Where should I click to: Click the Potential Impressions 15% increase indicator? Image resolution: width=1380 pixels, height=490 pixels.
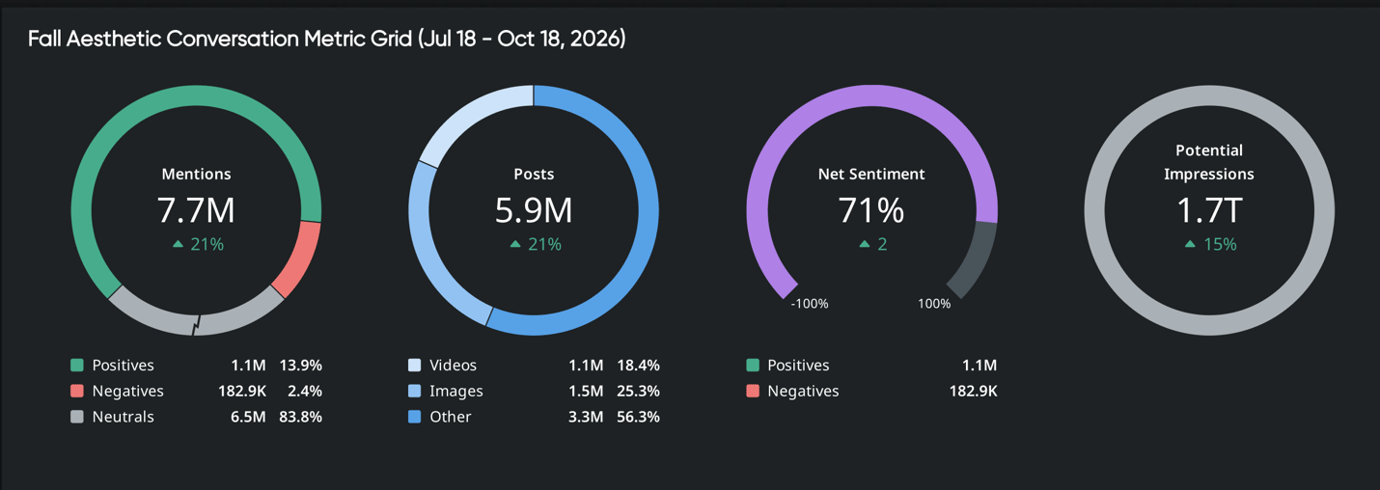tap(1210, 244)
